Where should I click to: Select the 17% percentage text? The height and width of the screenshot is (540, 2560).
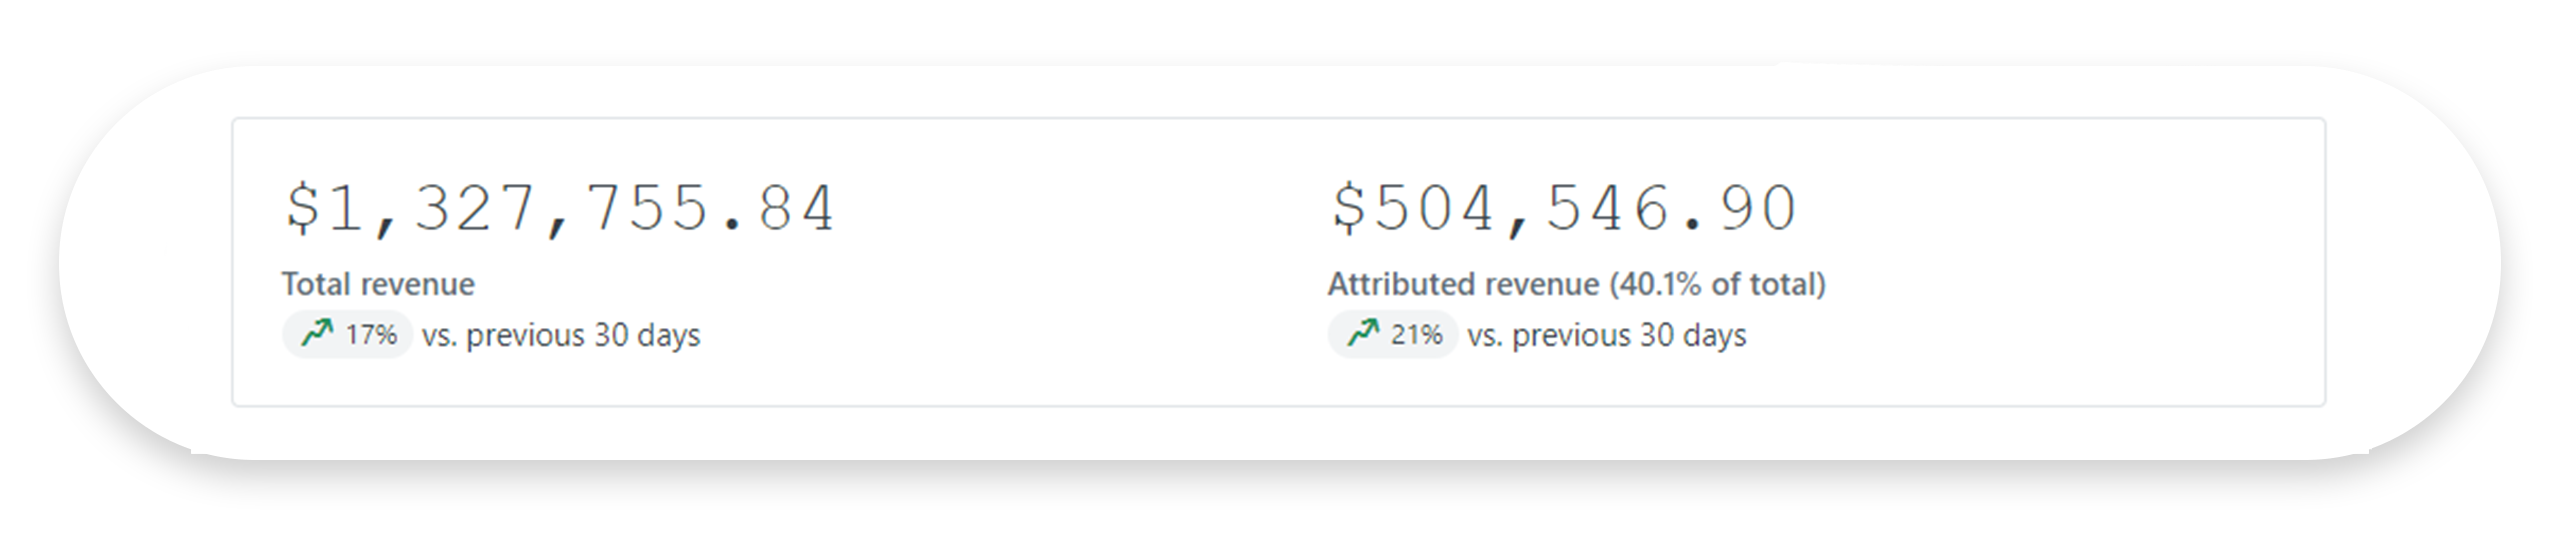[x=371, y=335]
